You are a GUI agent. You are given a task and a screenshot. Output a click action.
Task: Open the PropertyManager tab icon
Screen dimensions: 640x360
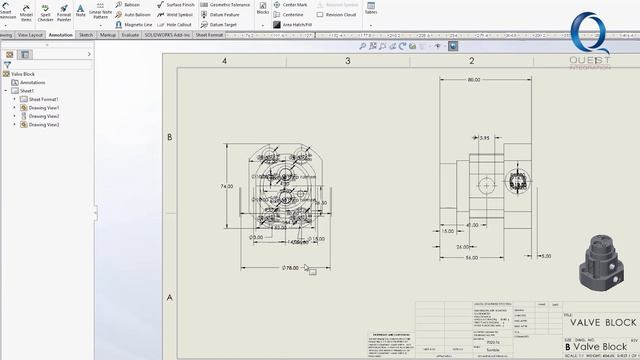point(25,54)
